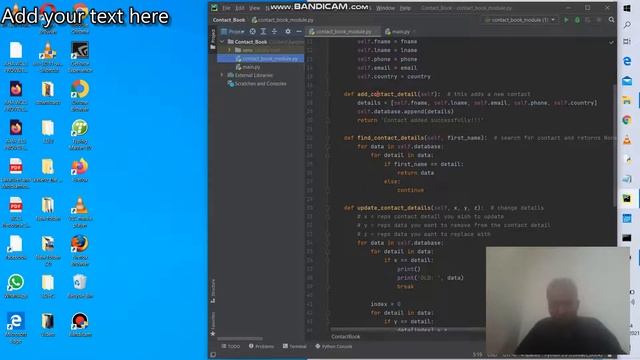640x360 pixels.
Task: Click Project panel horizontal scrollbar
Action: (240, 338)
